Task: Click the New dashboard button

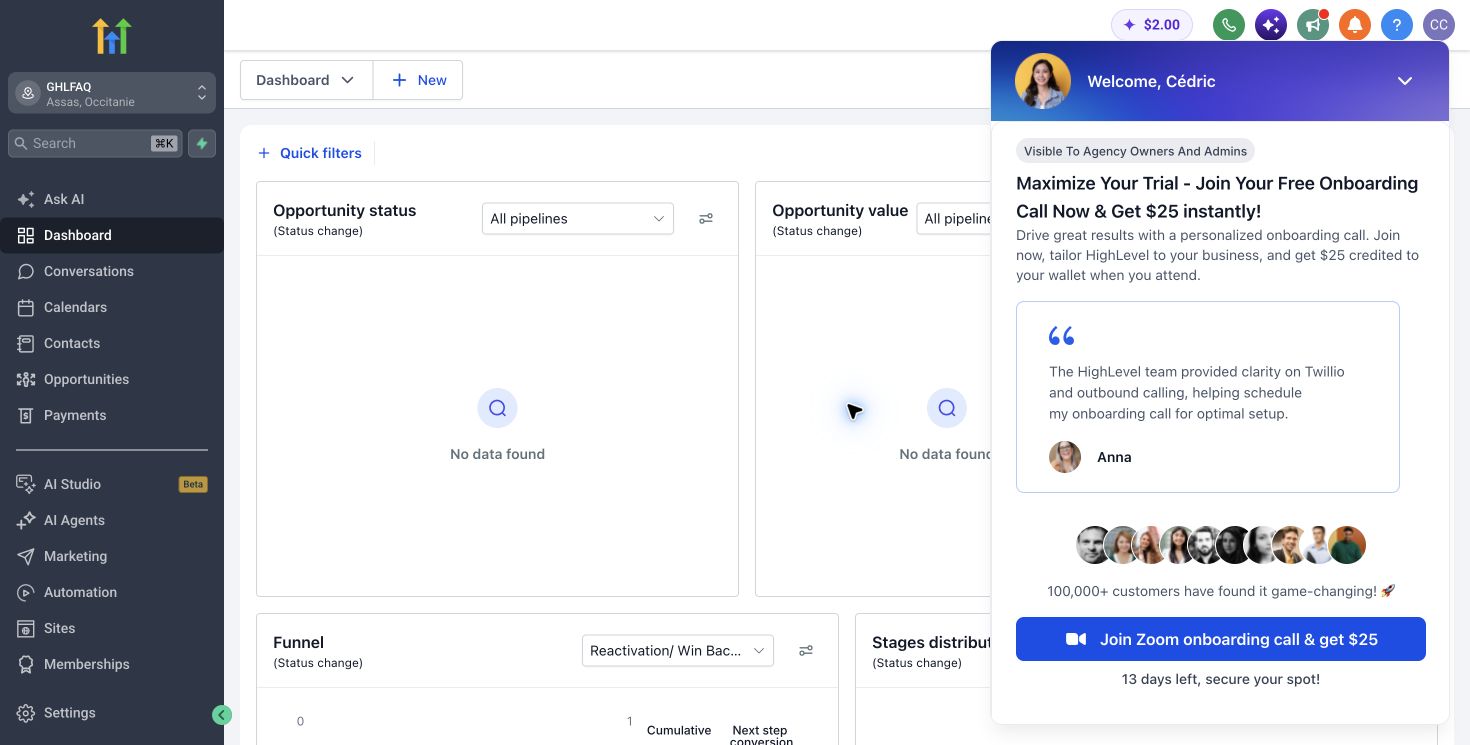Action: point(418,80)
